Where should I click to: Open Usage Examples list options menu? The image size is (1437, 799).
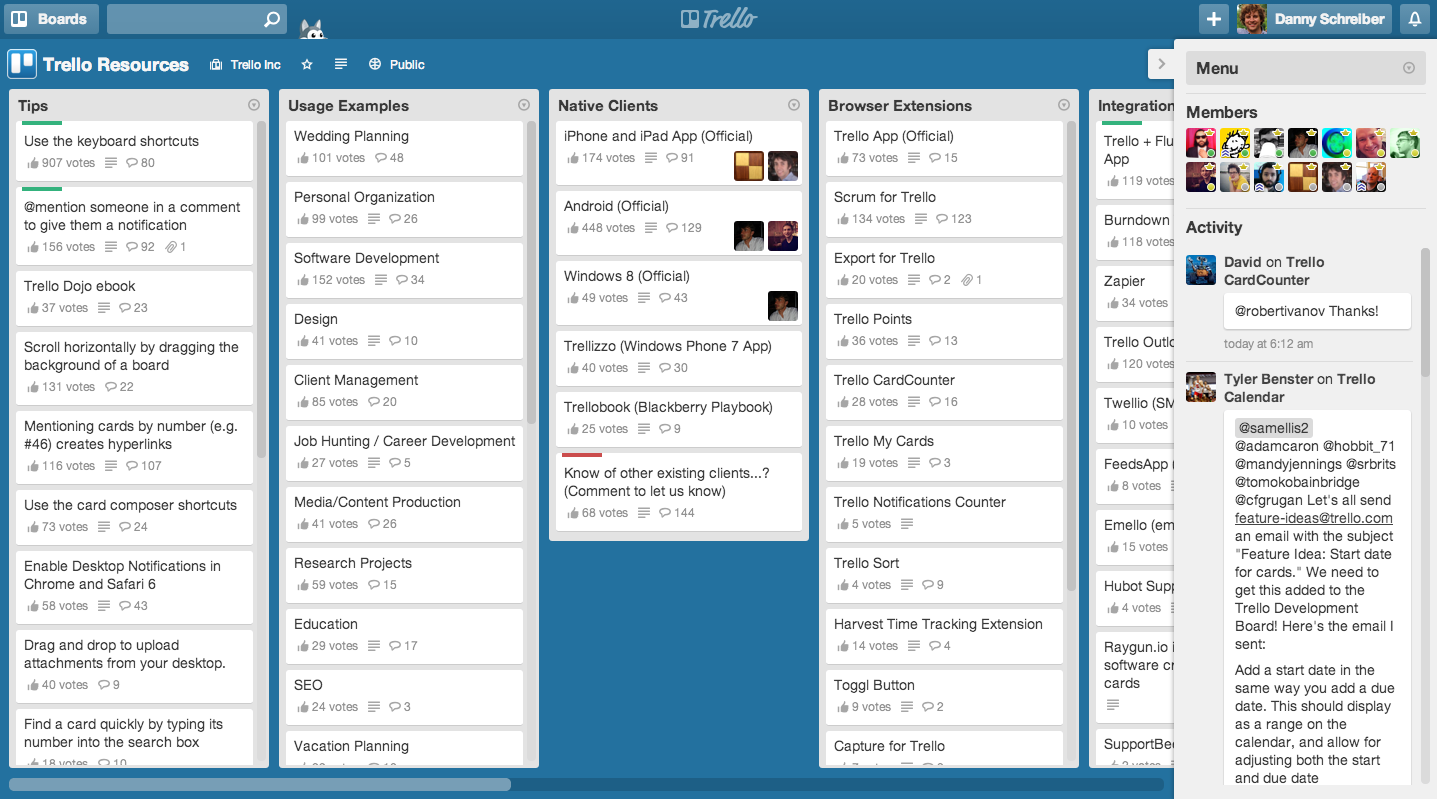[x=524, y=105]
